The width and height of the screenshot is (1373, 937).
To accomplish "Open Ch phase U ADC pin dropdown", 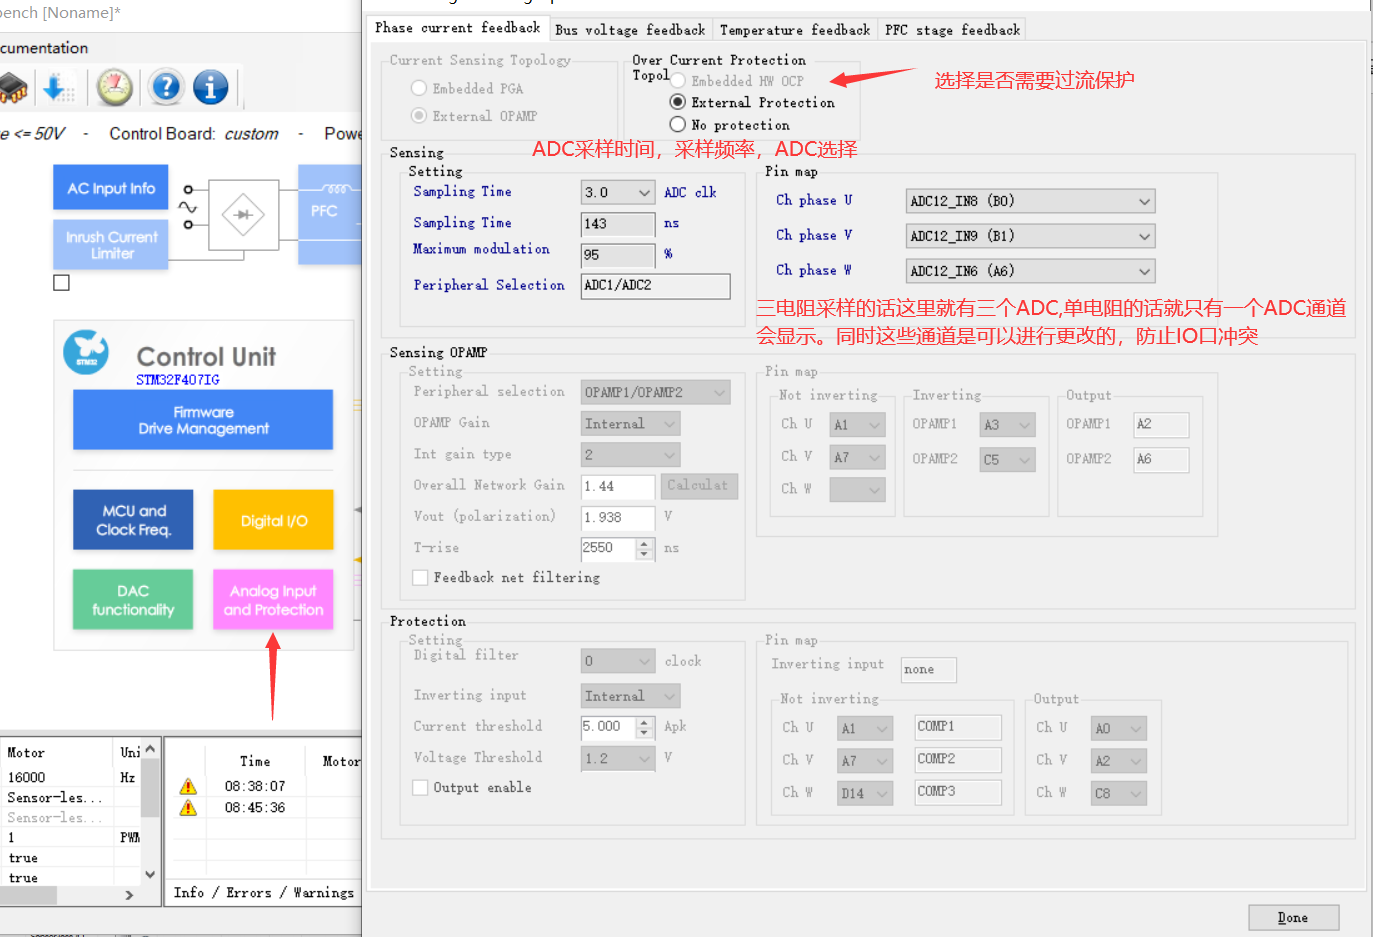I will pyautogui.click(x=1030, y=201).
